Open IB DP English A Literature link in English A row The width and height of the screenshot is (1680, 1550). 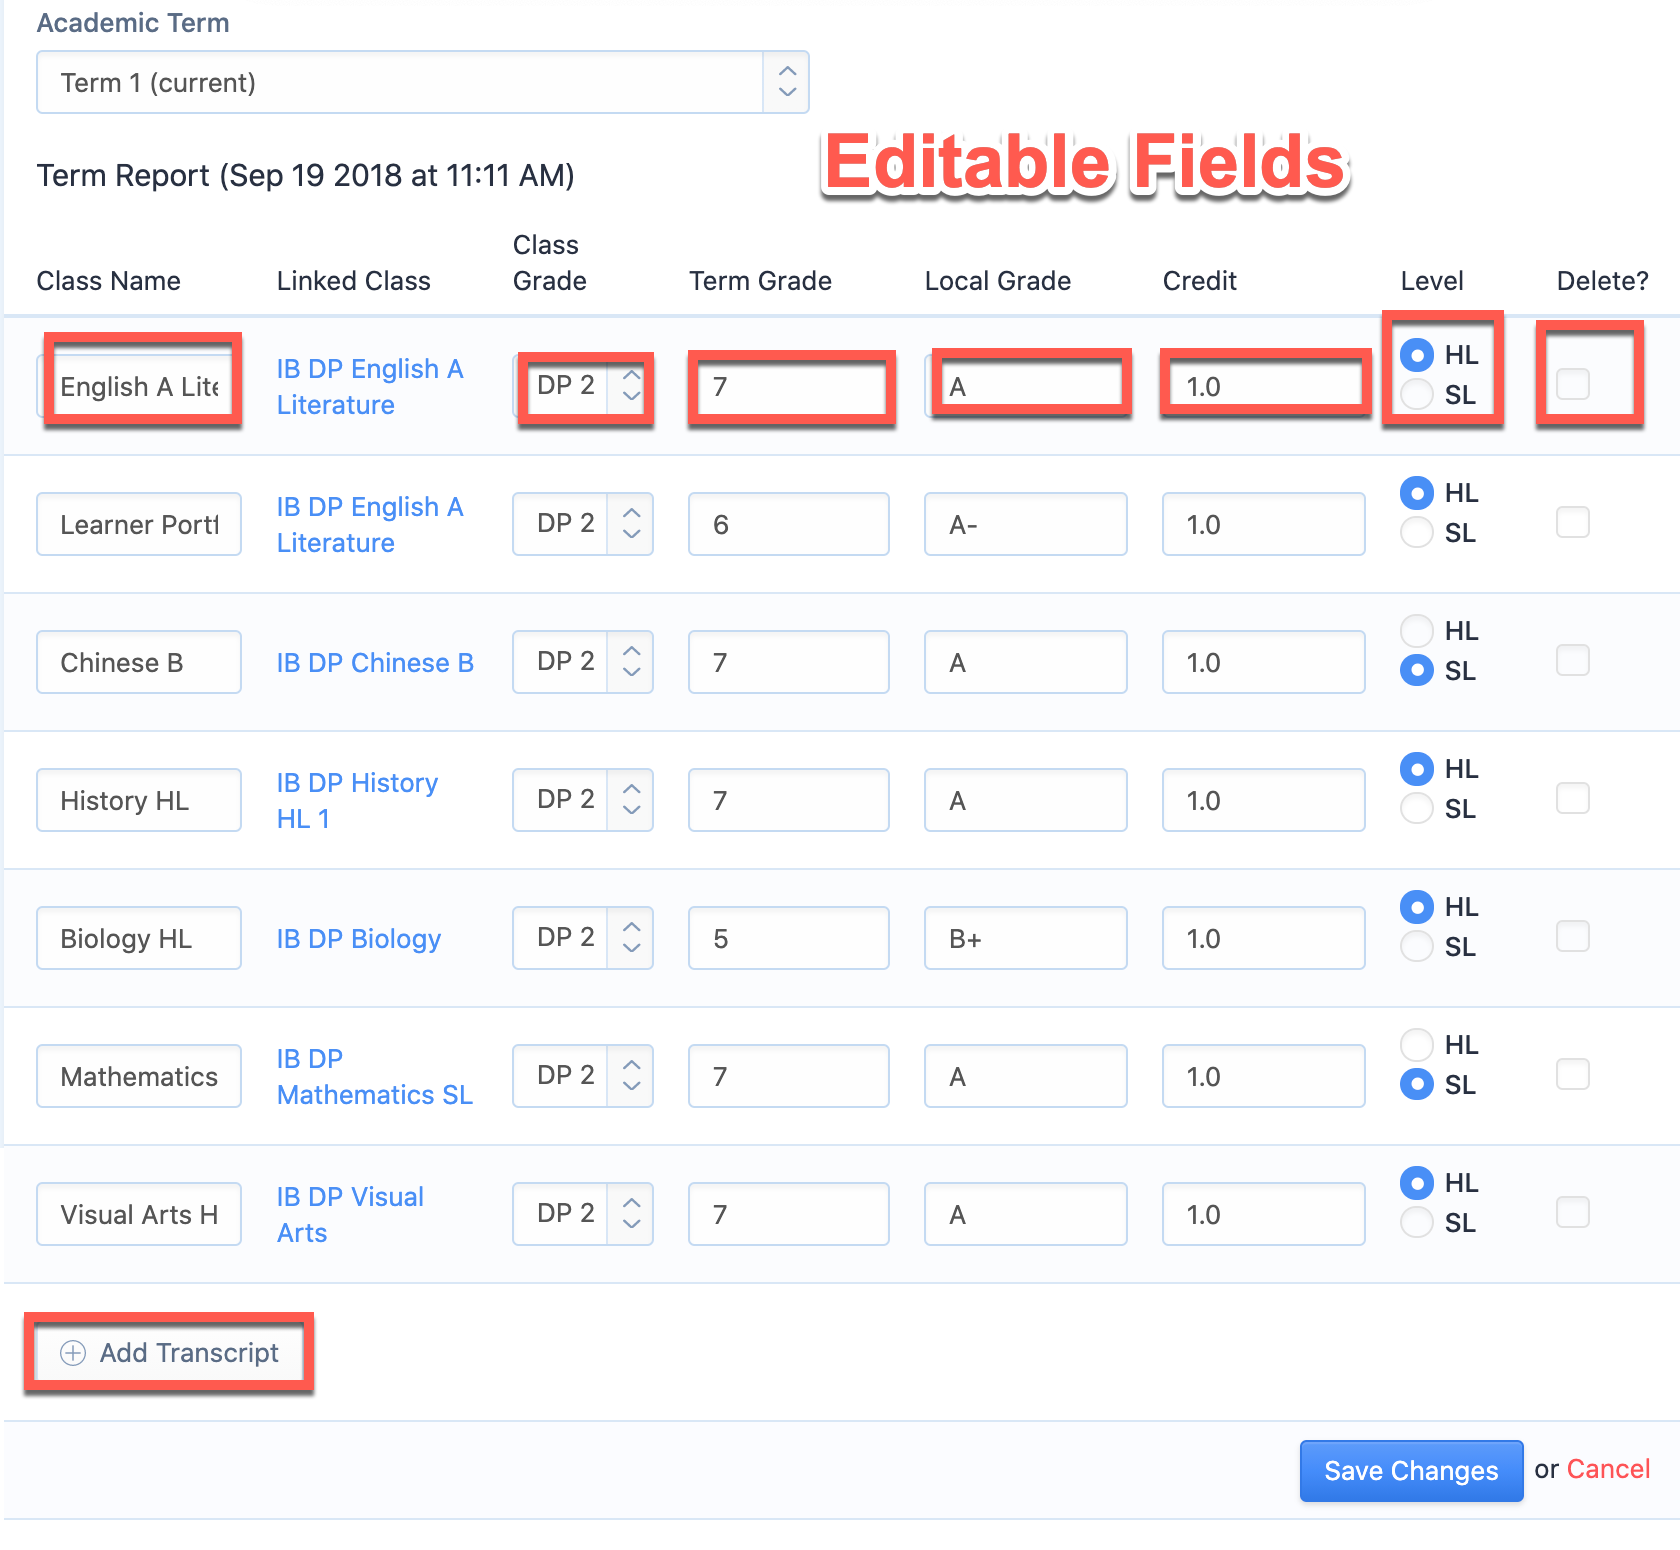(x=370, y=387)
